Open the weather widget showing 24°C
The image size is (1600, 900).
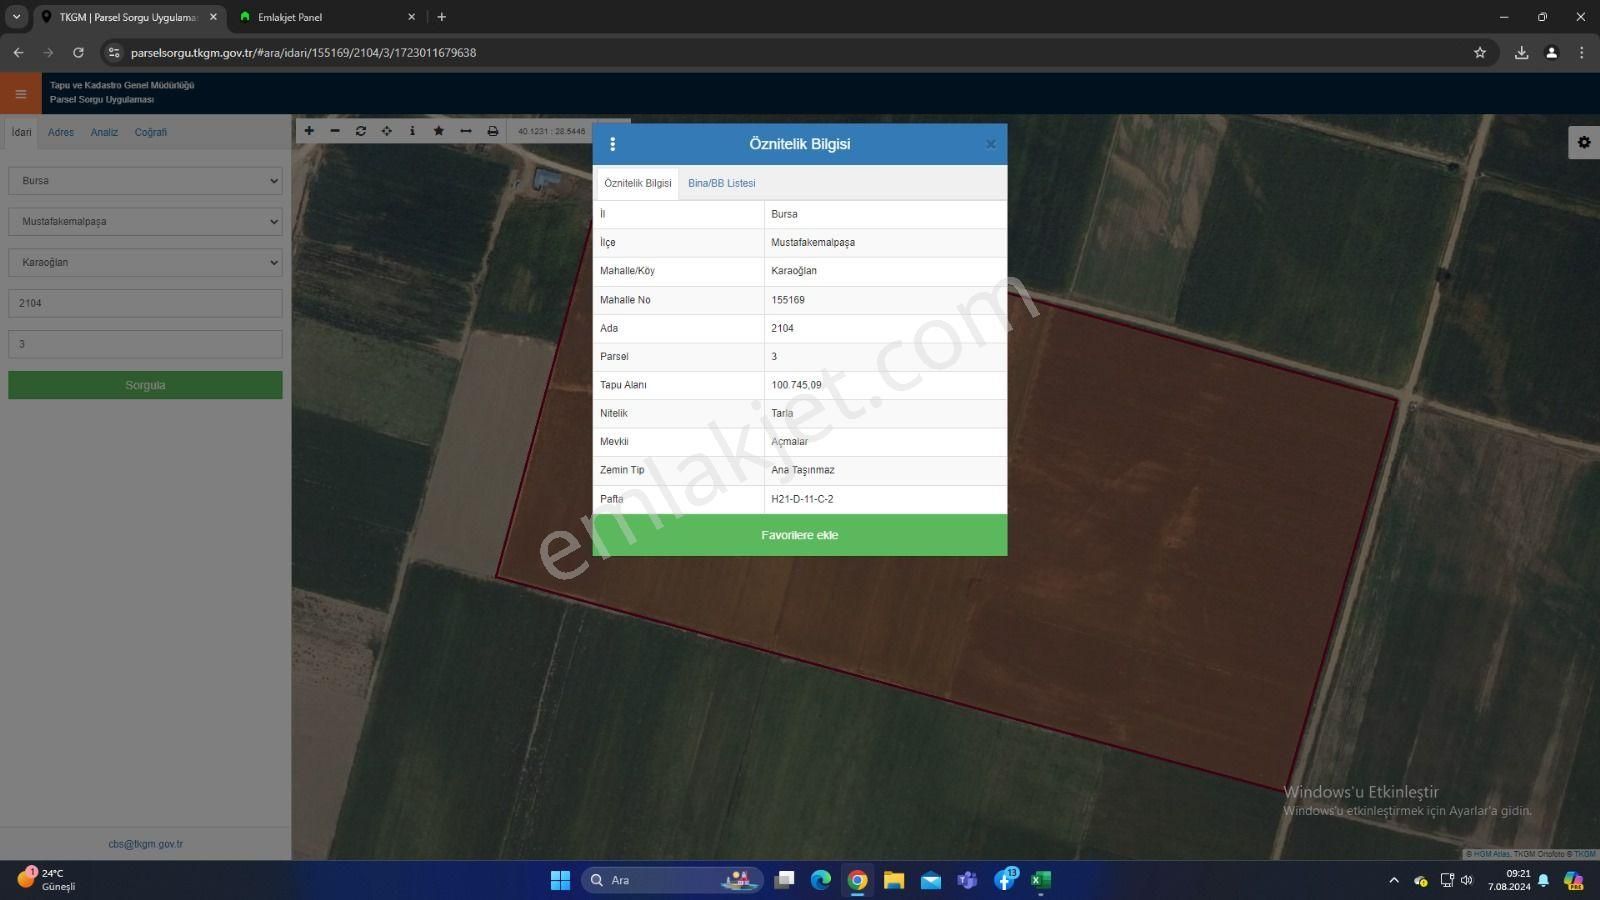click(48, 880)
